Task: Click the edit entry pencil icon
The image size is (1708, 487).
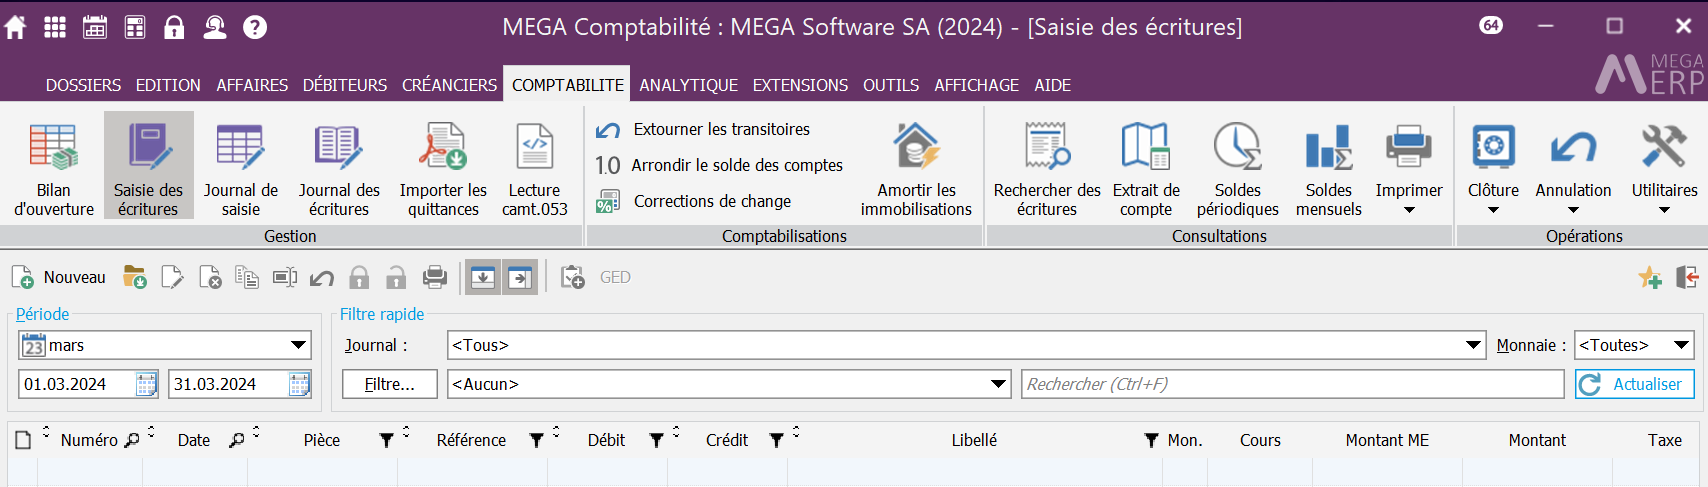Action: click(172, 277)
